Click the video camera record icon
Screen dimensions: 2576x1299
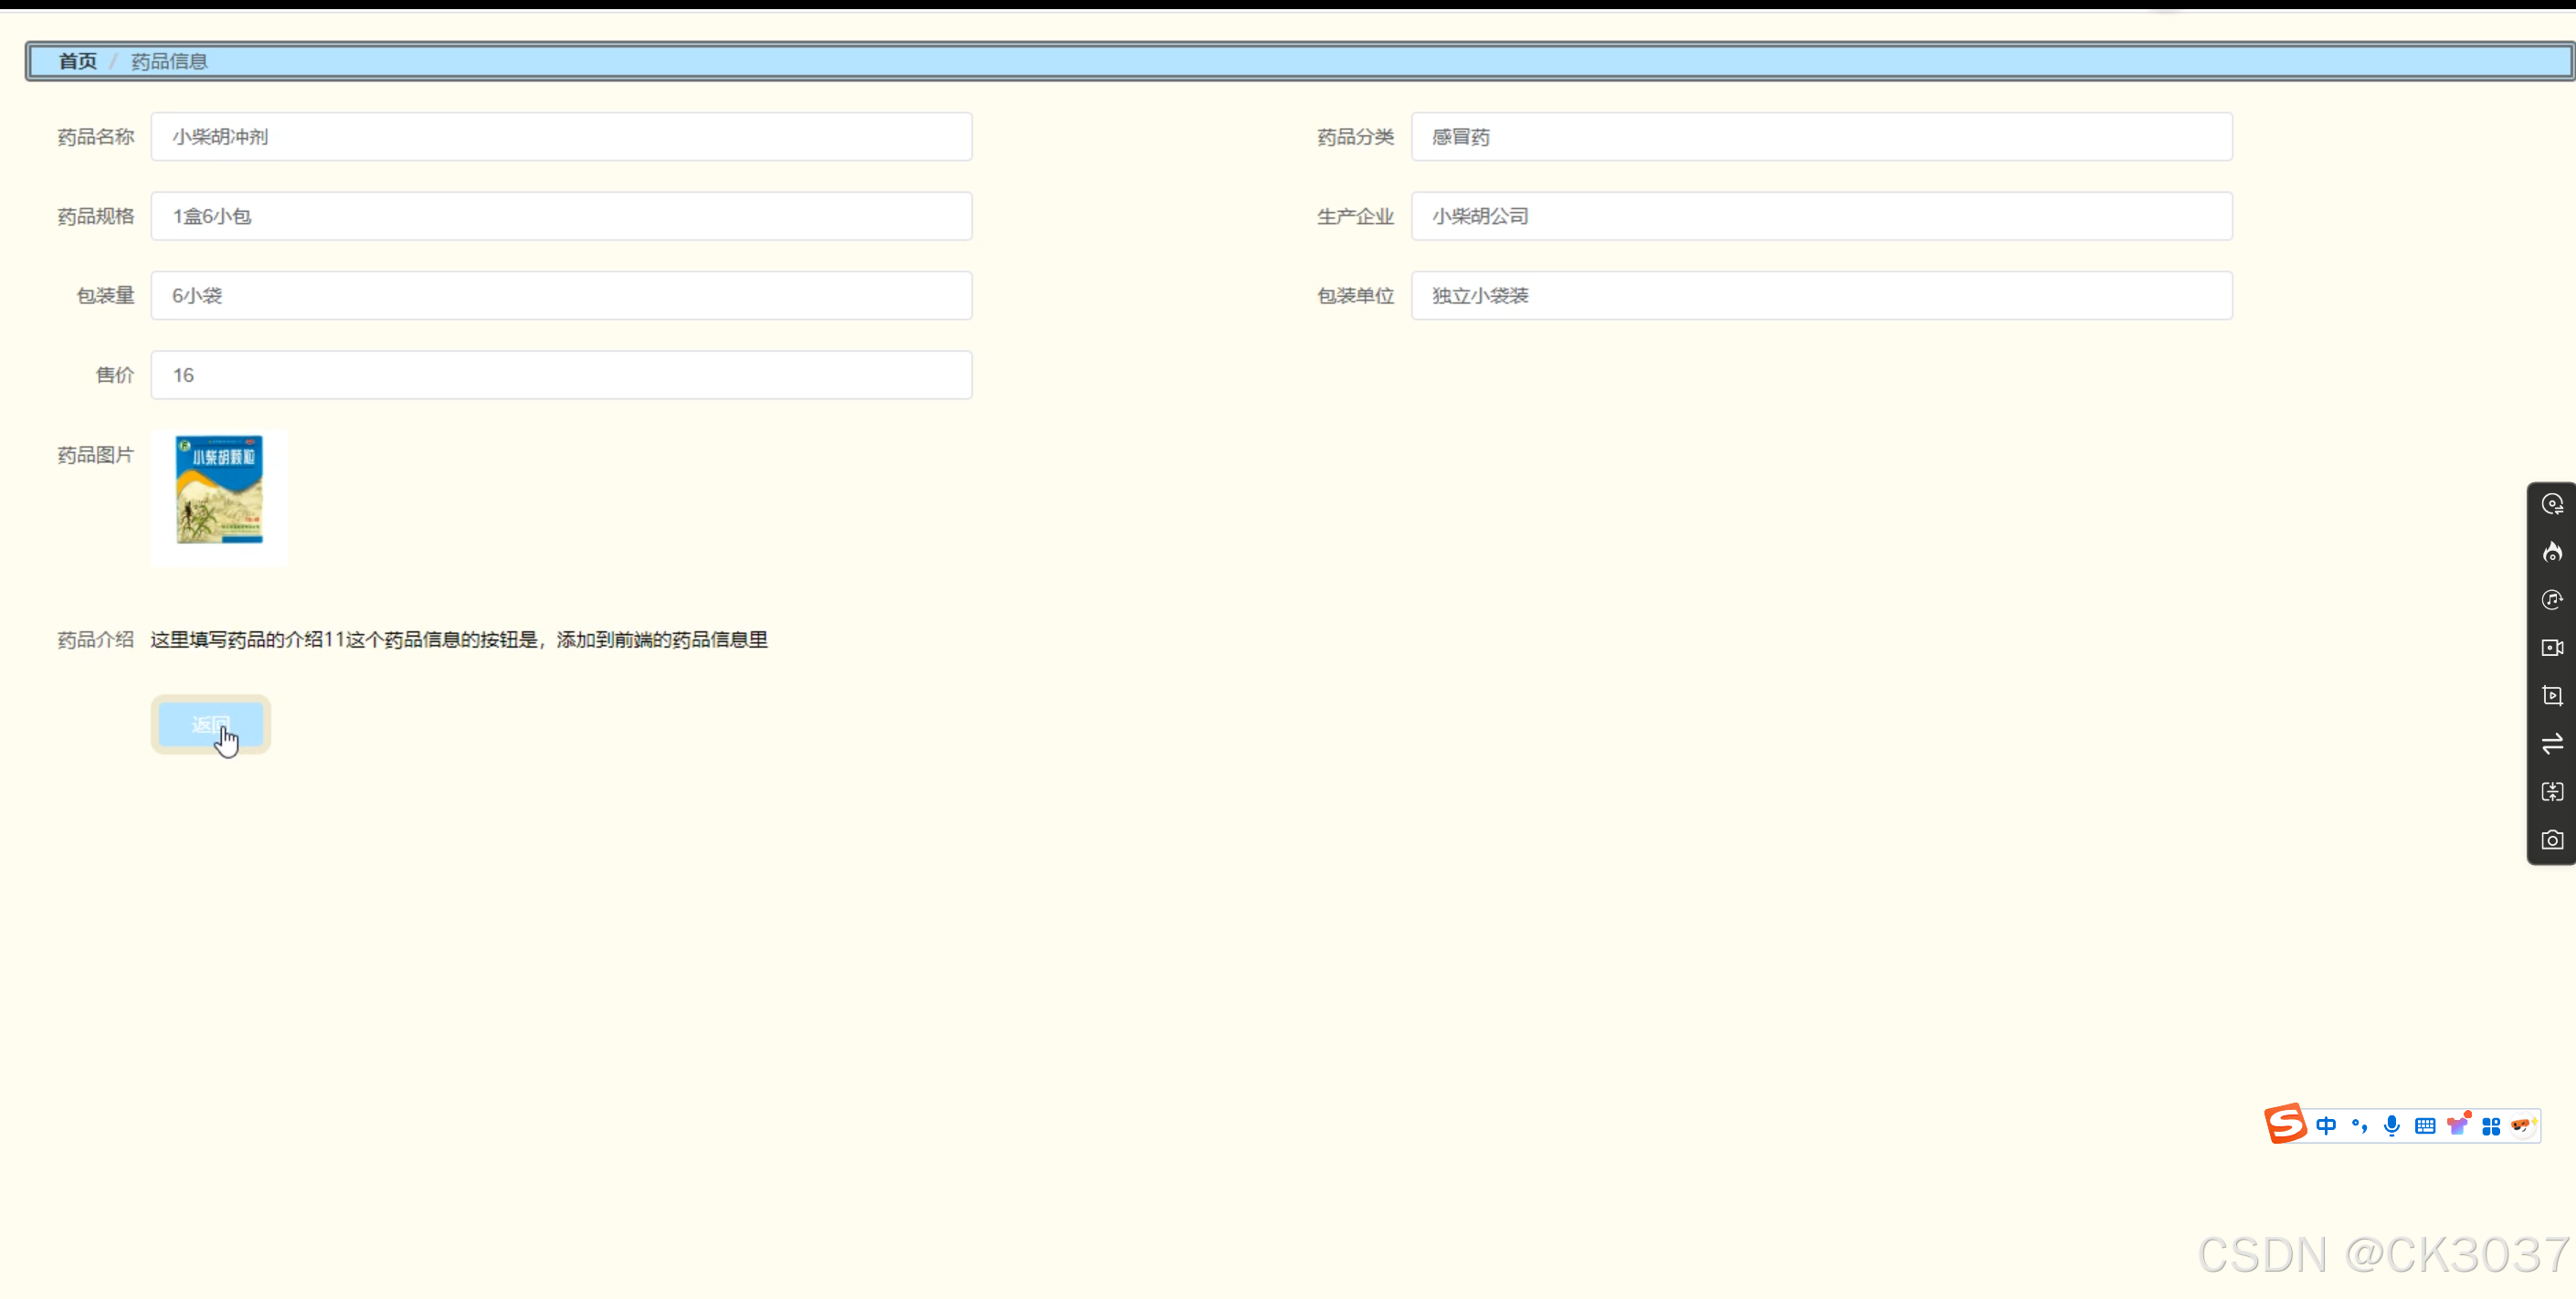click(2552, 648)
